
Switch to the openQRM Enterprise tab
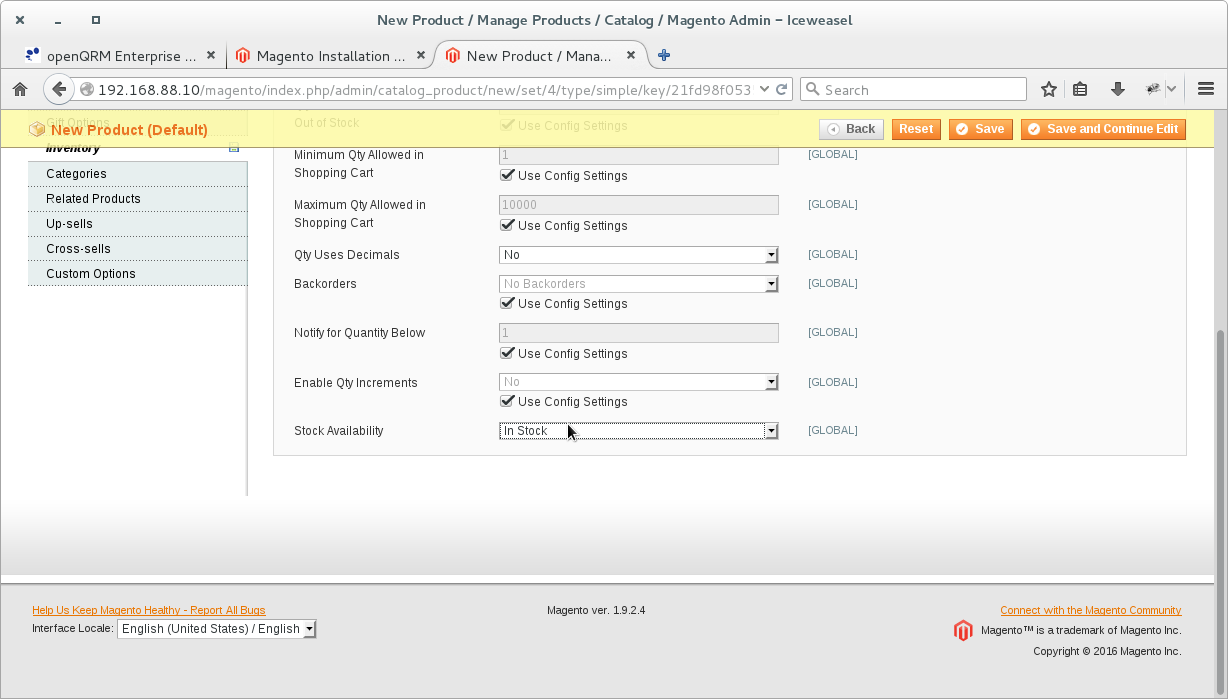pyautogui.click(x=122, y=56)
